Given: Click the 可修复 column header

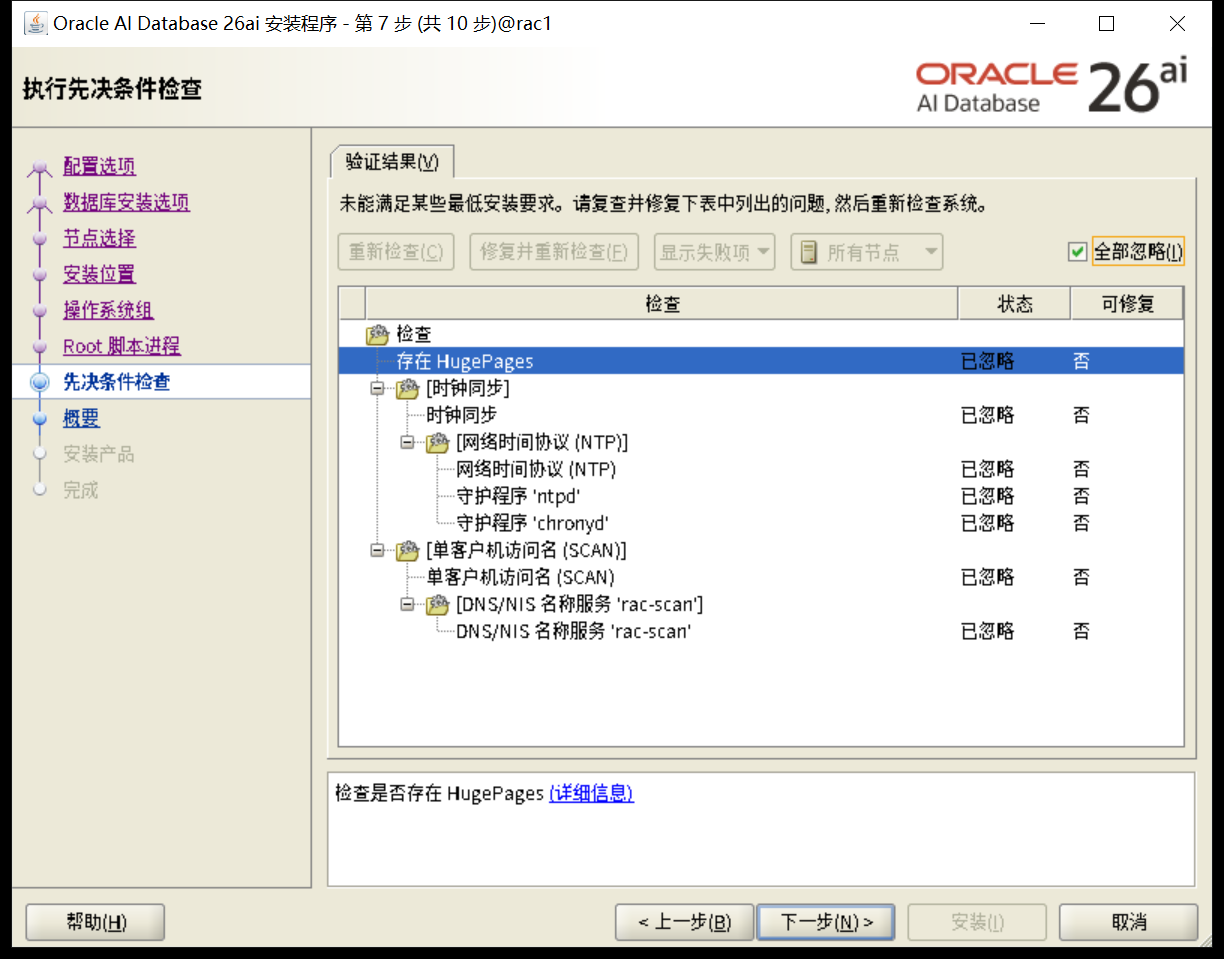Looking at the screenshot, I should (1127, 304).
